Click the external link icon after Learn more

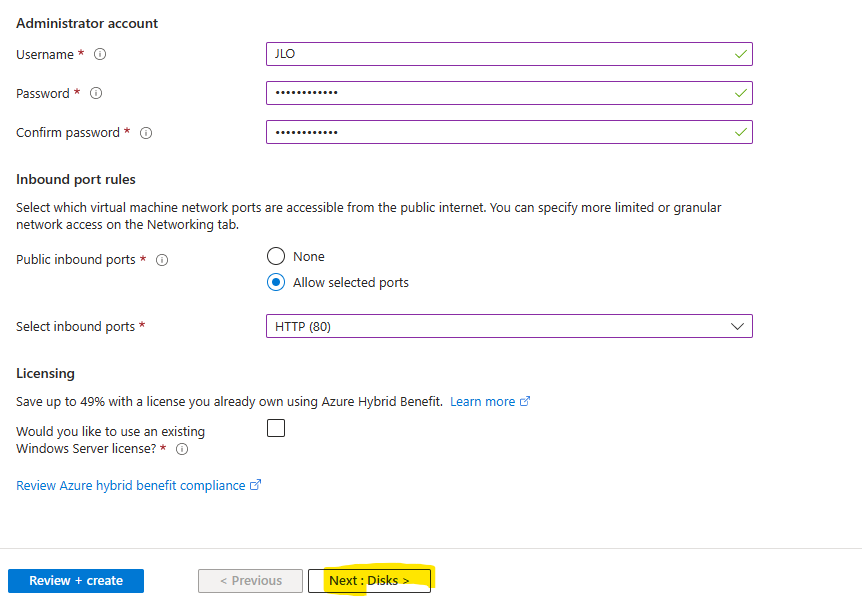(x=525, y=401)
